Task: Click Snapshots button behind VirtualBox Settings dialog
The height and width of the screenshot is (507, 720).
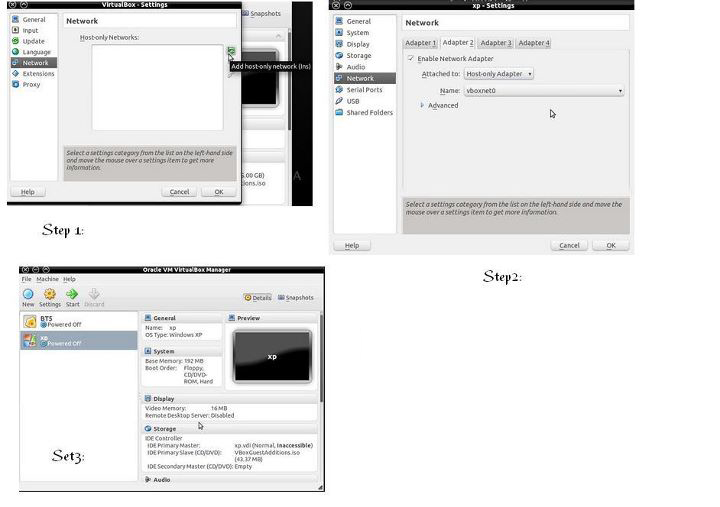Action: point(262,13)
